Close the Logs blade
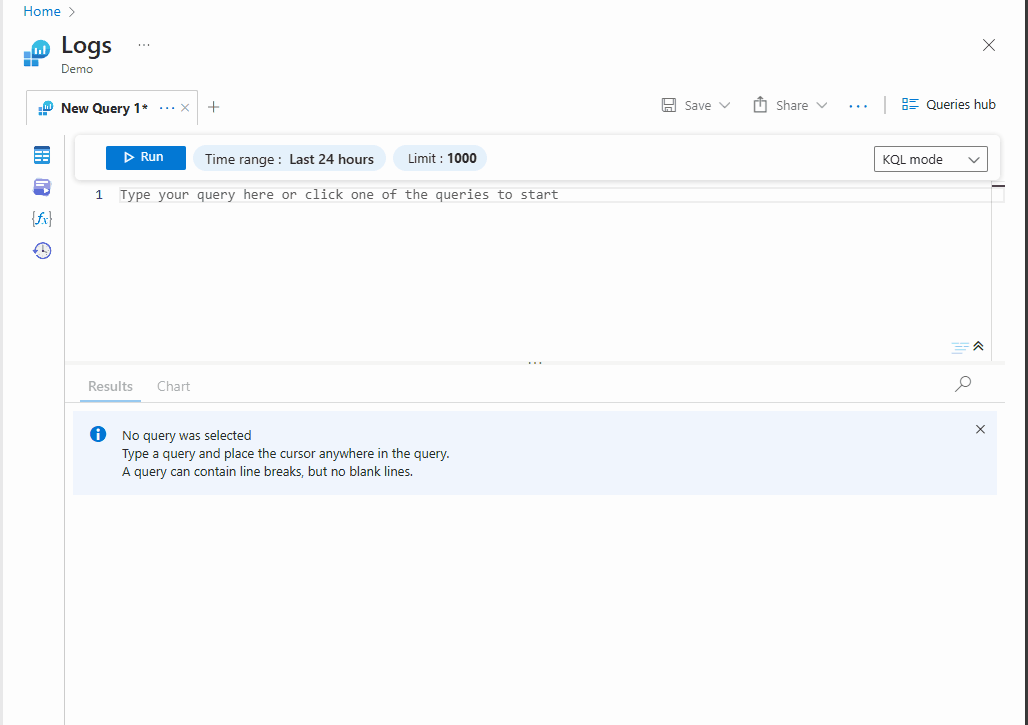This screenshot has width=1028, height=725. [989, 45]
